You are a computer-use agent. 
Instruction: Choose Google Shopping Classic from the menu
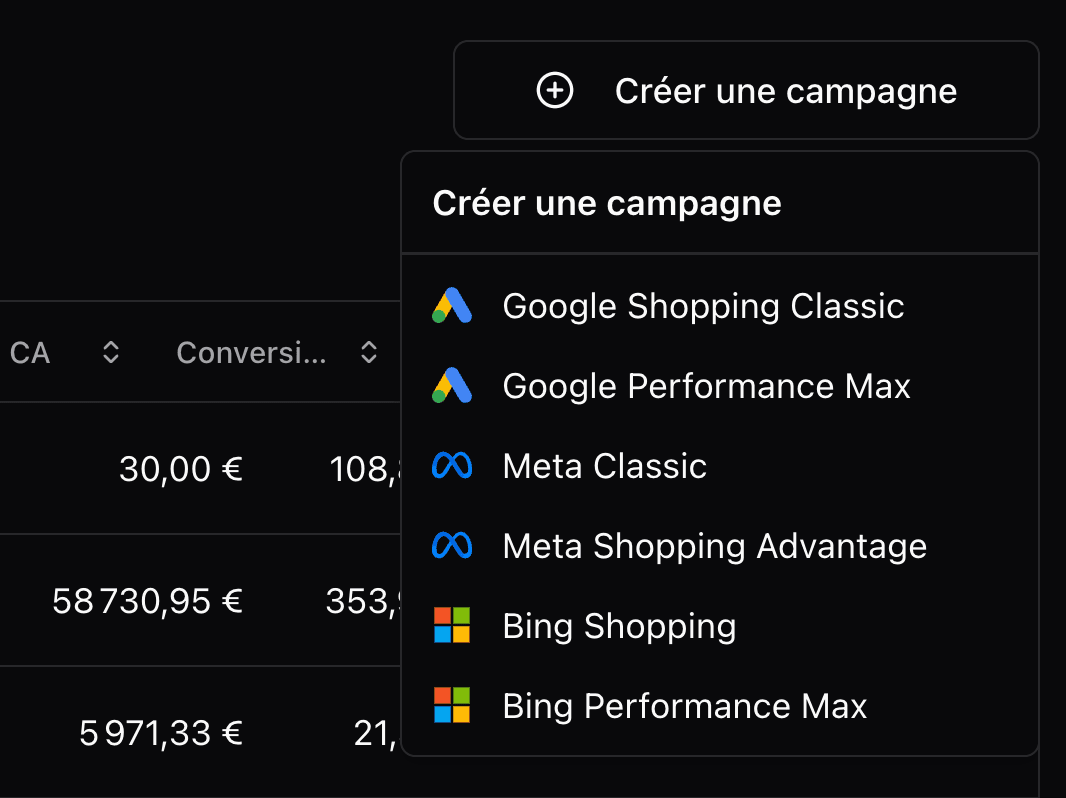click(x=703, y=306)
